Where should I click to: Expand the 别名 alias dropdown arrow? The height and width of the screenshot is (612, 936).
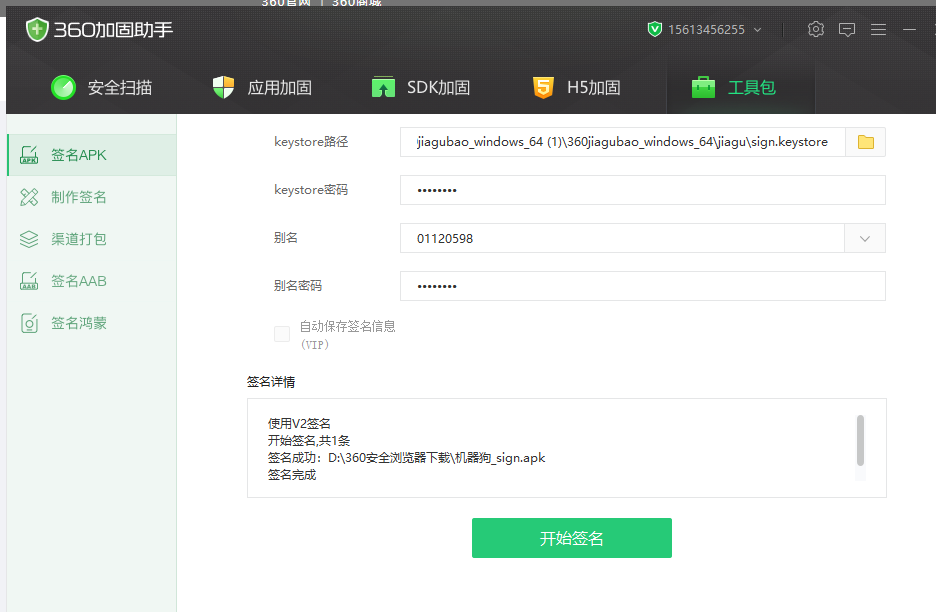[x=864, y=238]
